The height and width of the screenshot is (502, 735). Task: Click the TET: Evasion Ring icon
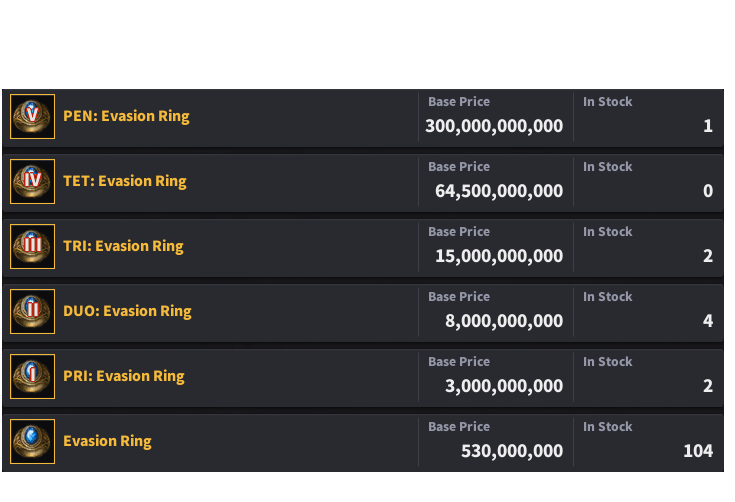click(x=33, y=182)
